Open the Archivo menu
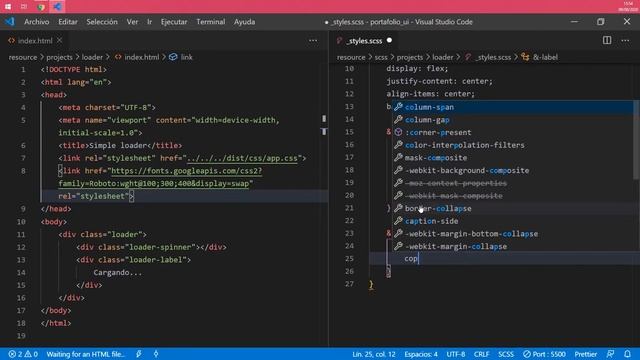Viewport: 640px width, 360px height. point(36,22)
